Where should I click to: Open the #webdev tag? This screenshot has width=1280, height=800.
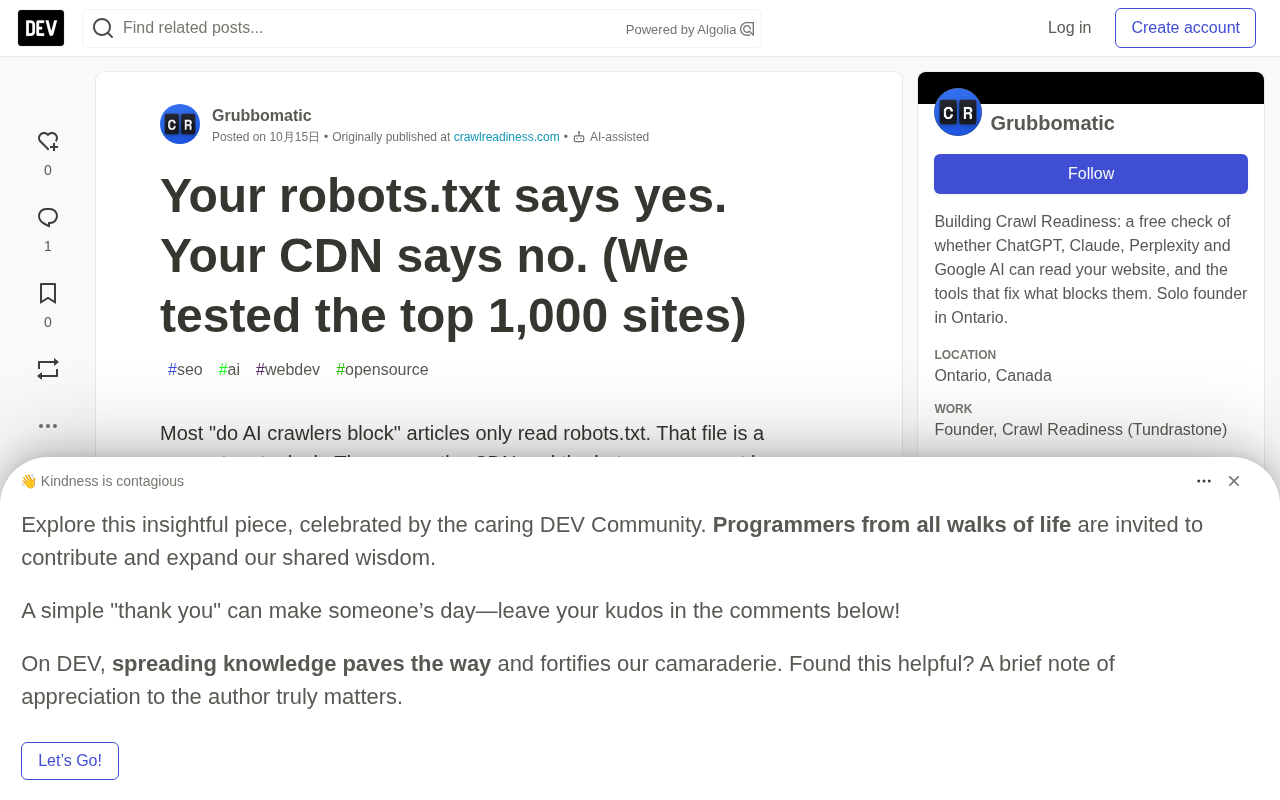pyautogui.click(x=288, y=370)
